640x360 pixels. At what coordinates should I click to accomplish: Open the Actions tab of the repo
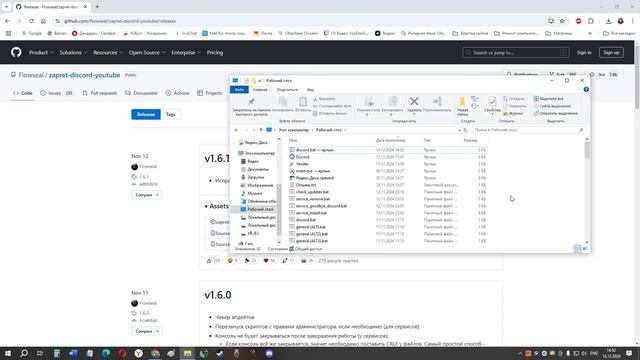tap(178, 93)
